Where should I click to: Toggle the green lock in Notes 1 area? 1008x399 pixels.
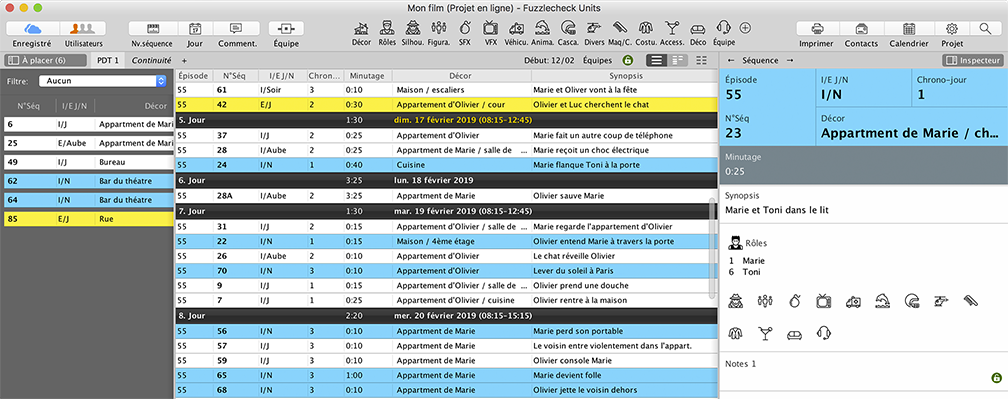click(x=996, y=378)
